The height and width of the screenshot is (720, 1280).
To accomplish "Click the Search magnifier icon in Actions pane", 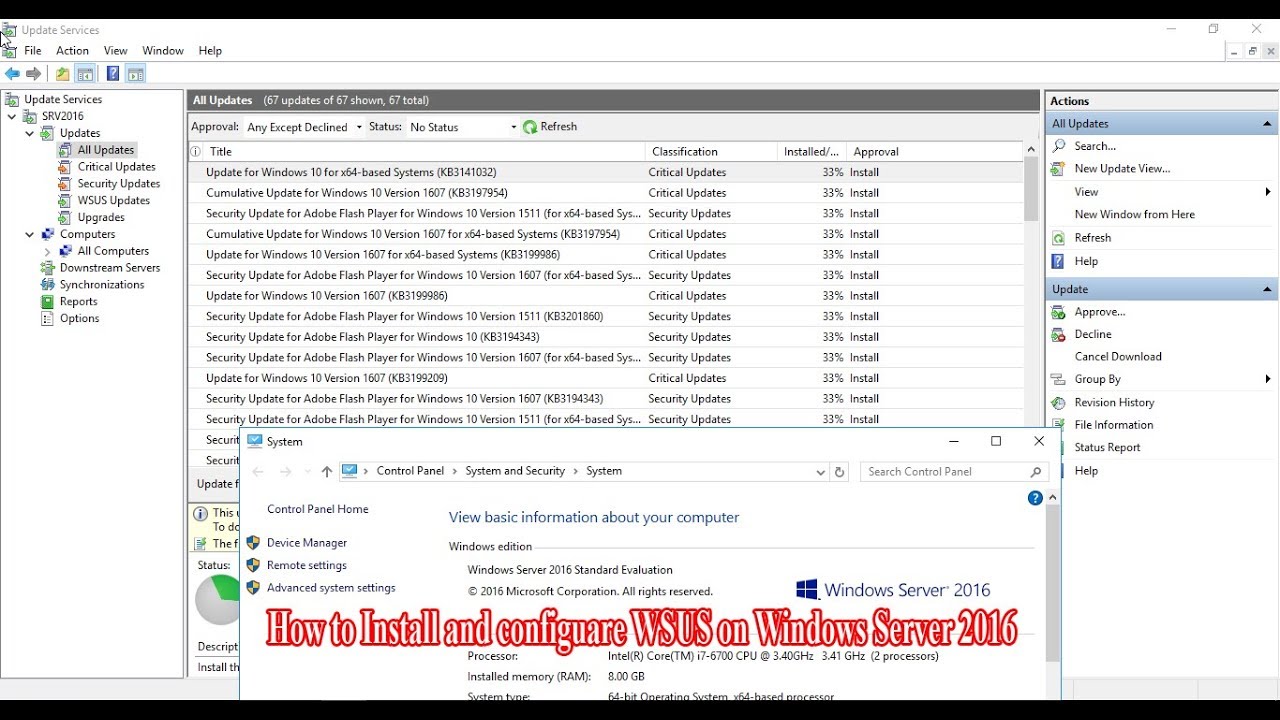I will point(1059,146).
